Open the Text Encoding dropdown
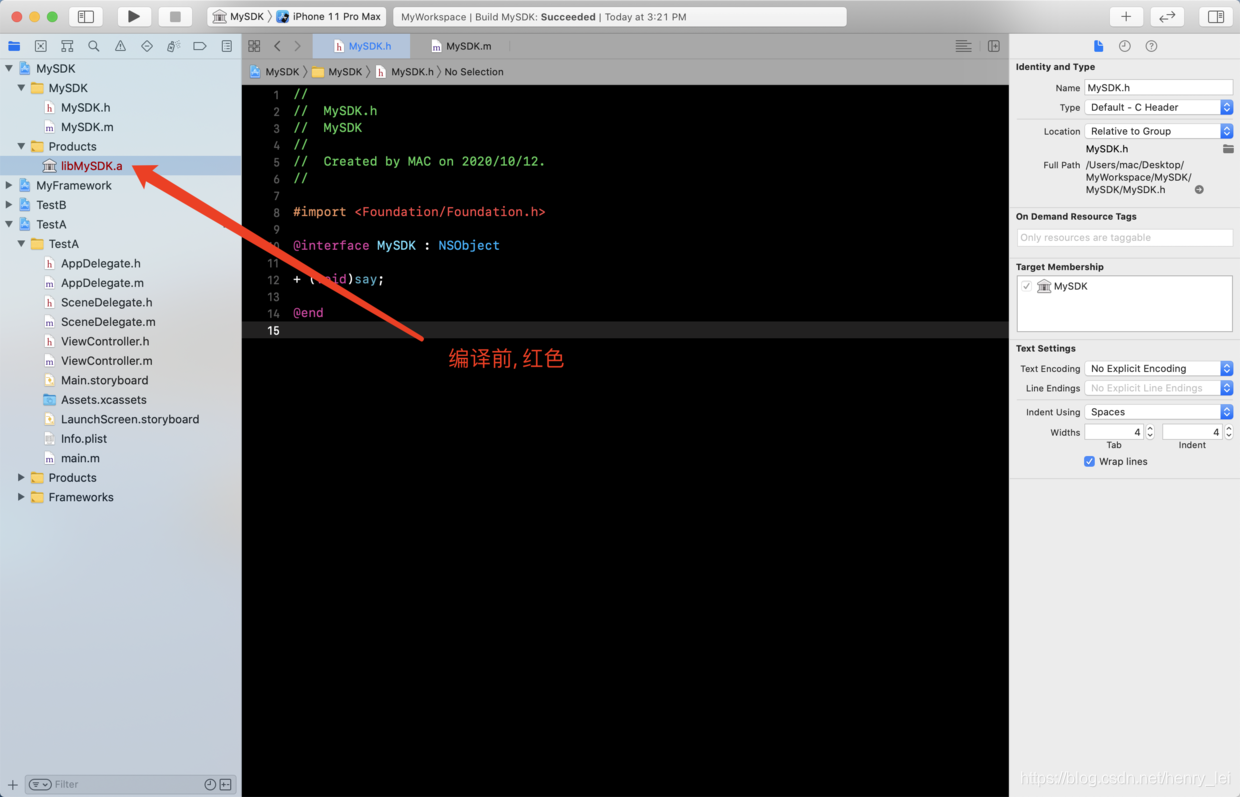1240x797 pixels. 1158,368
